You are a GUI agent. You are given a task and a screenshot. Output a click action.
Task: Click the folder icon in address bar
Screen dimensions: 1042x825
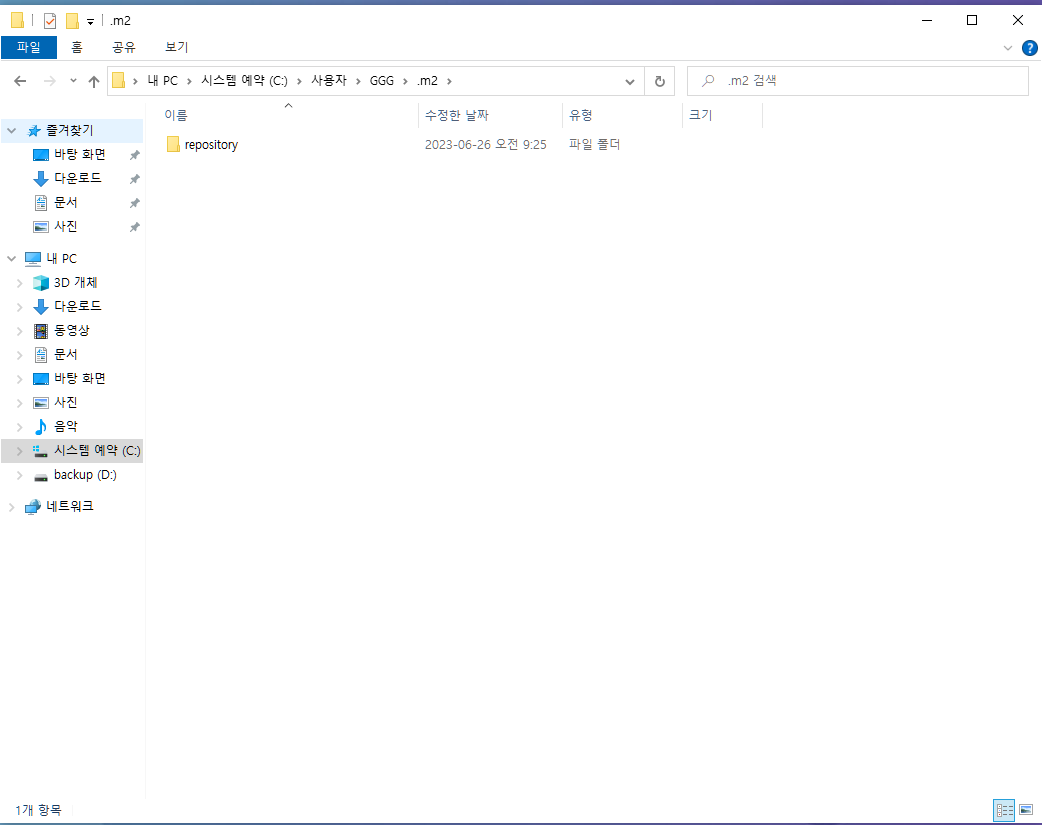point(118,80)
